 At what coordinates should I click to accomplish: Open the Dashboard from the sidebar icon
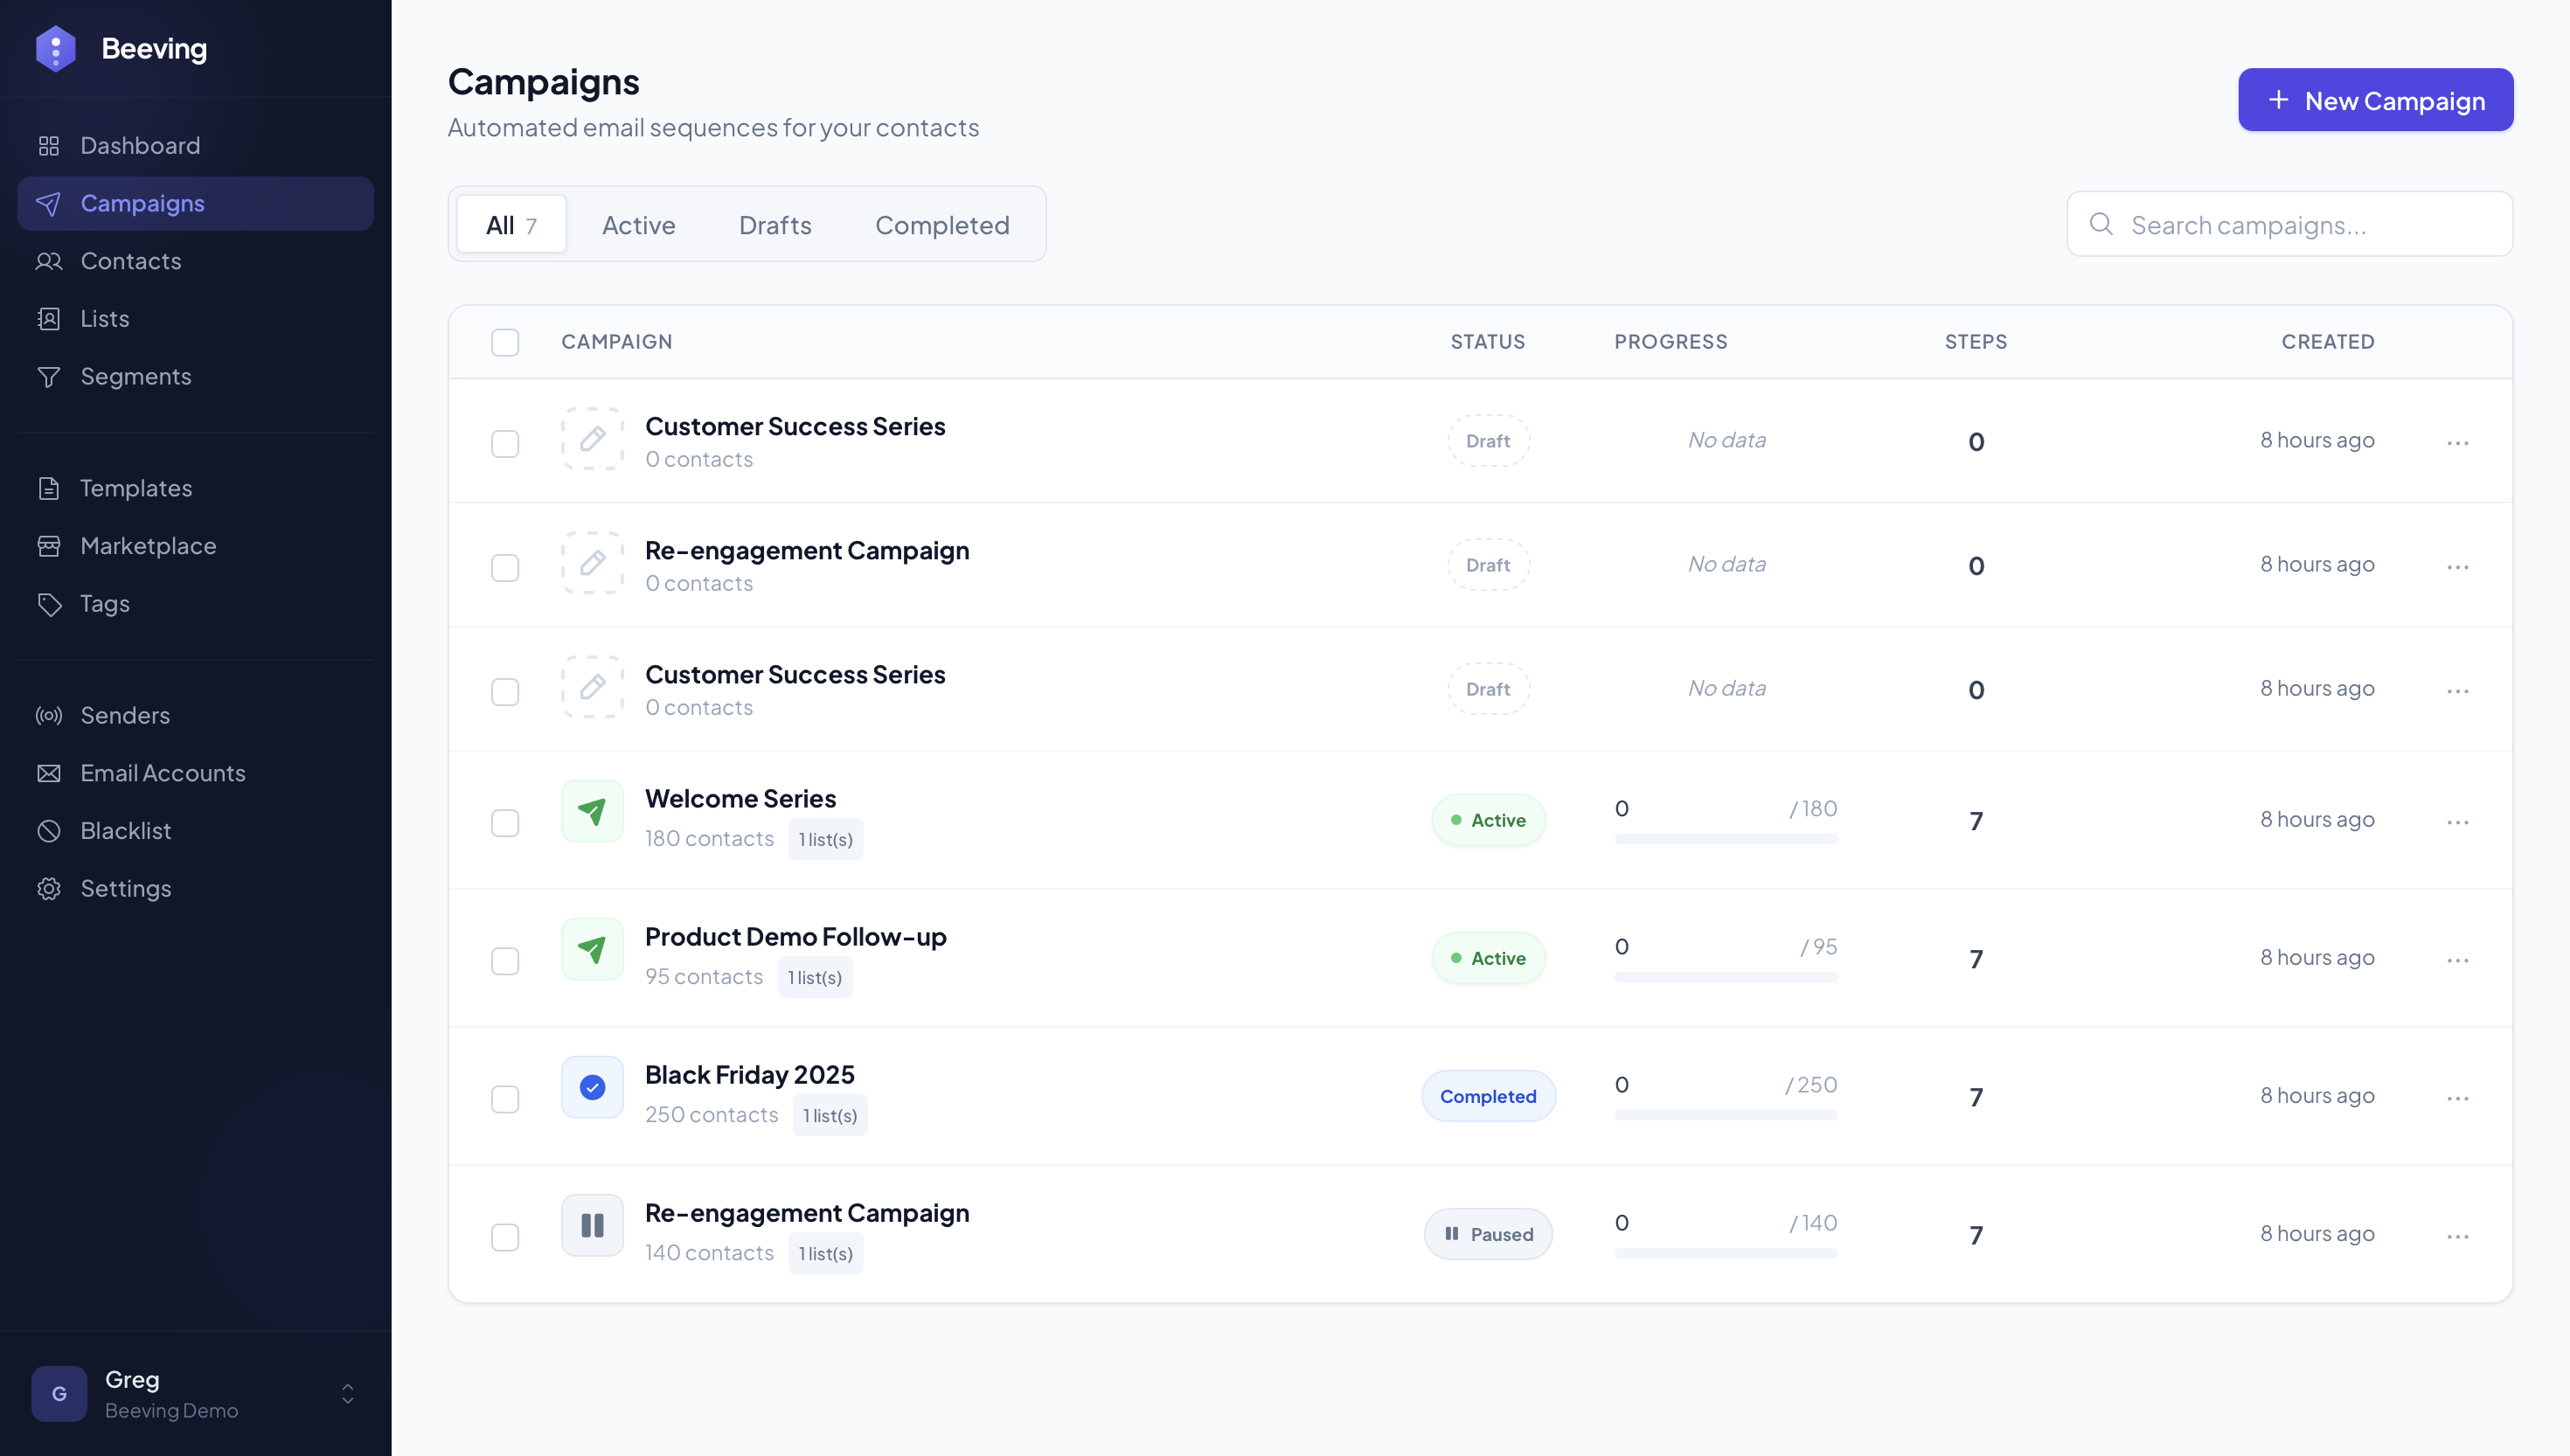coord(50,145)
